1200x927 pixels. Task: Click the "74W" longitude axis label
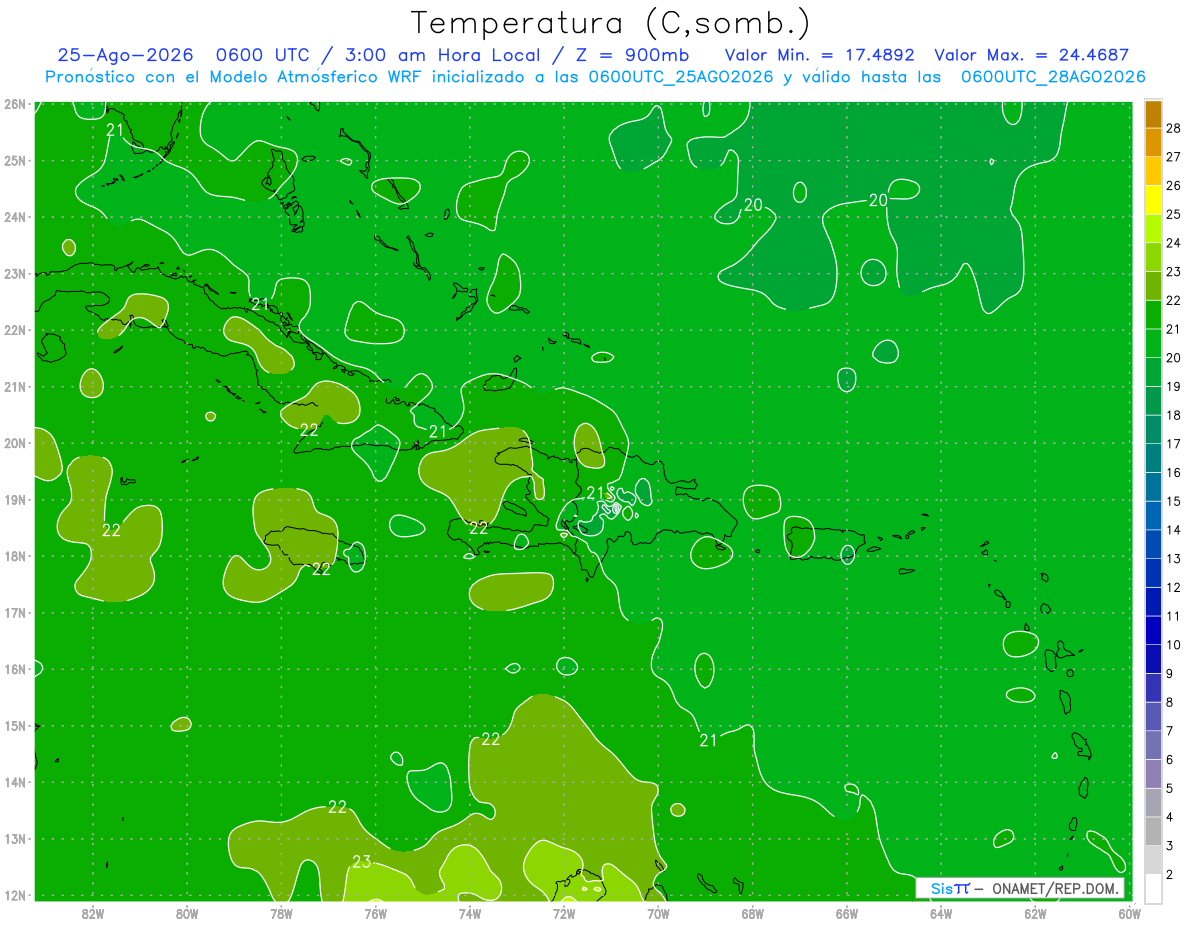pyautogui.click(x=470, y=913)
